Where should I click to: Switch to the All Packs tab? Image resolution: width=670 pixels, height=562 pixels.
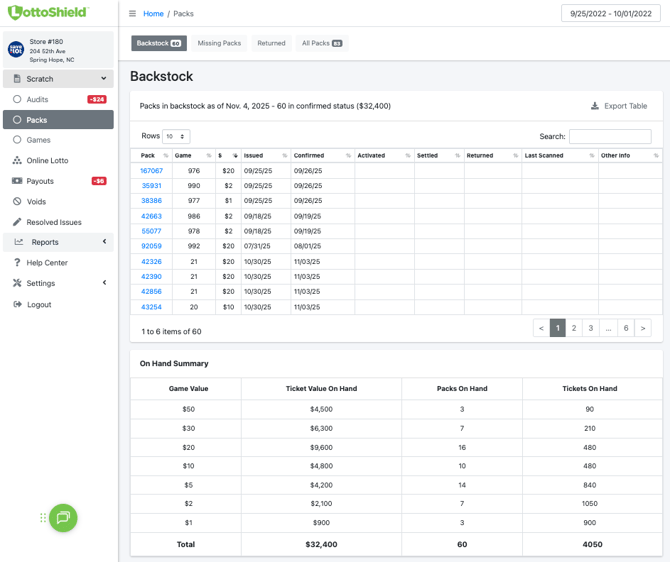tap(322, 43)
